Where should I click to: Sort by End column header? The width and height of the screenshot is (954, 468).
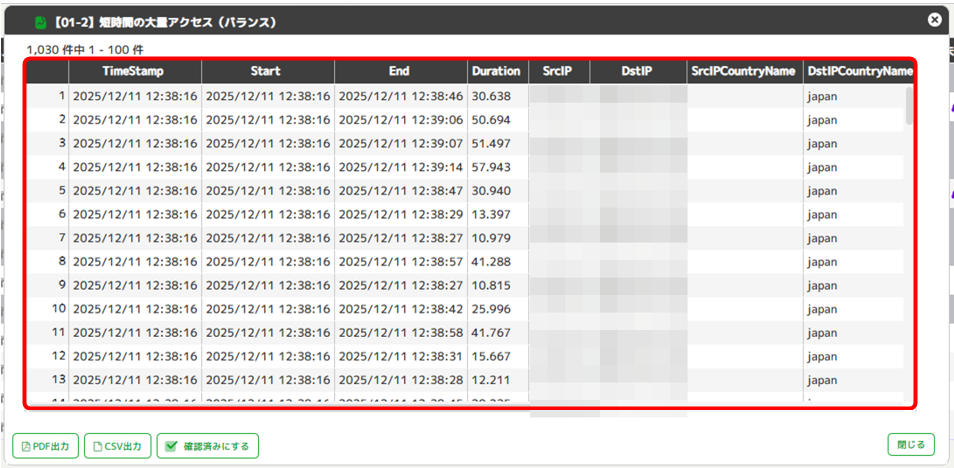coord(400,71)
